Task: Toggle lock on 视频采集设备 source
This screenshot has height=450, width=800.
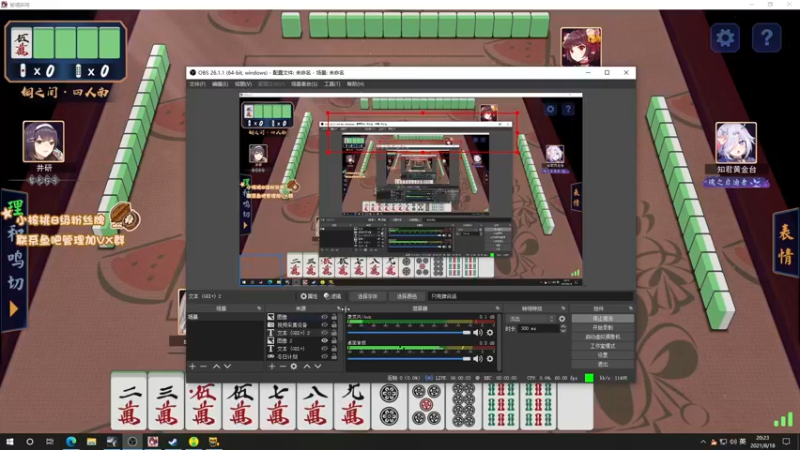Action: tap(334, 324)
